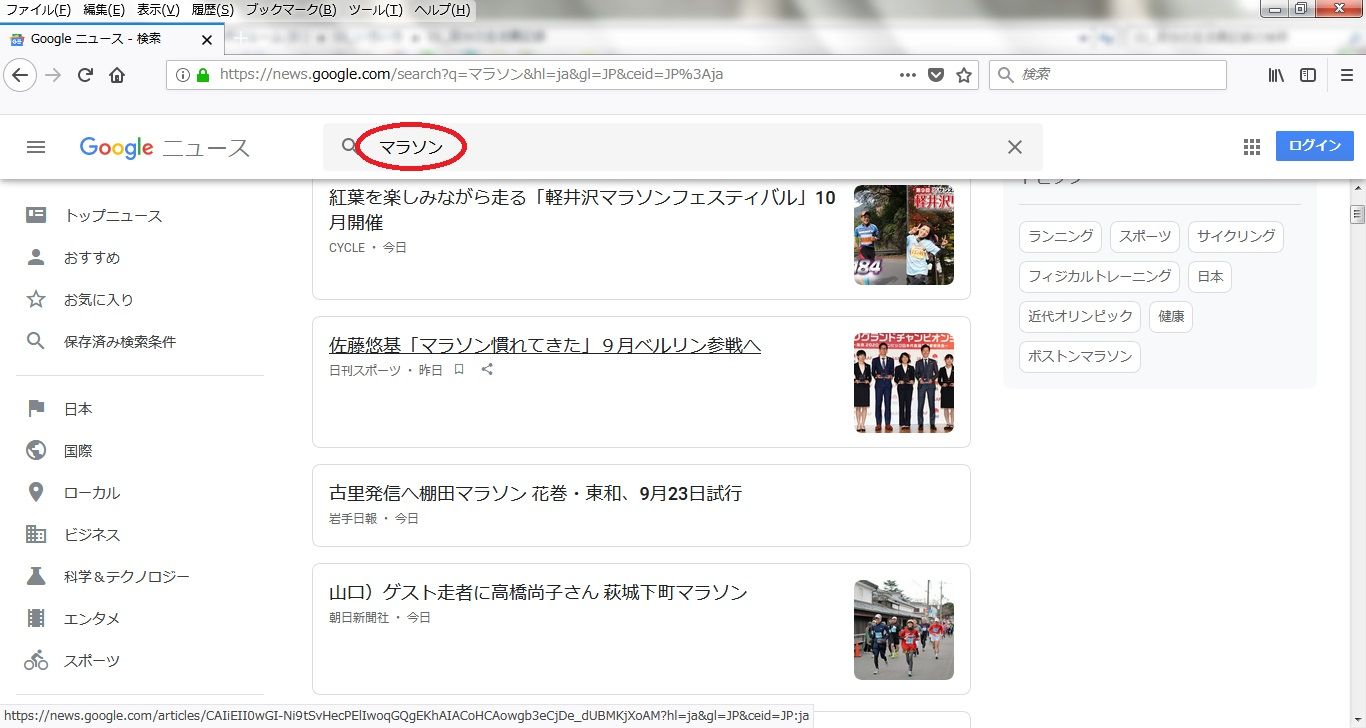
Task: Show site info via the padlock icon
Action: [204, 75]
